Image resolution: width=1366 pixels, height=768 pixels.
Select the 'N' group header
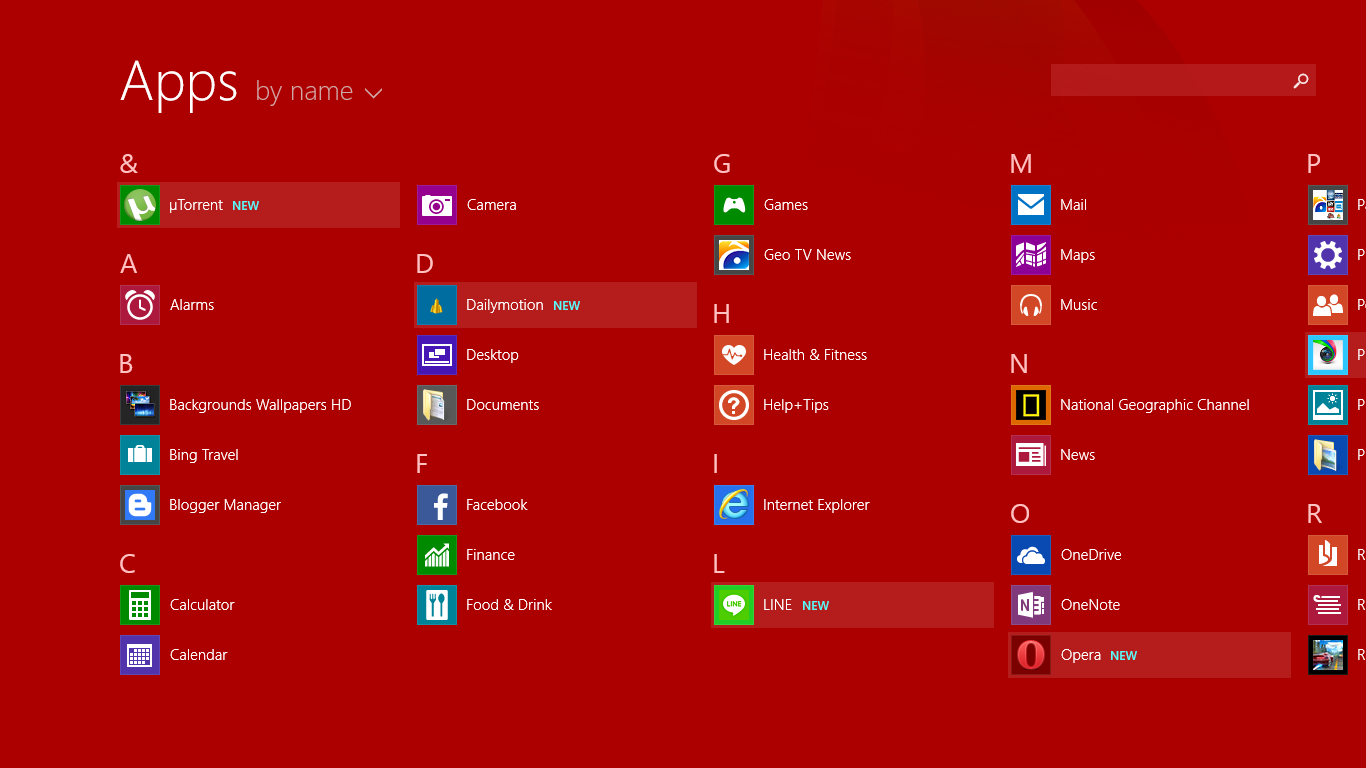pyautogui.click(x=1020, y=364)
